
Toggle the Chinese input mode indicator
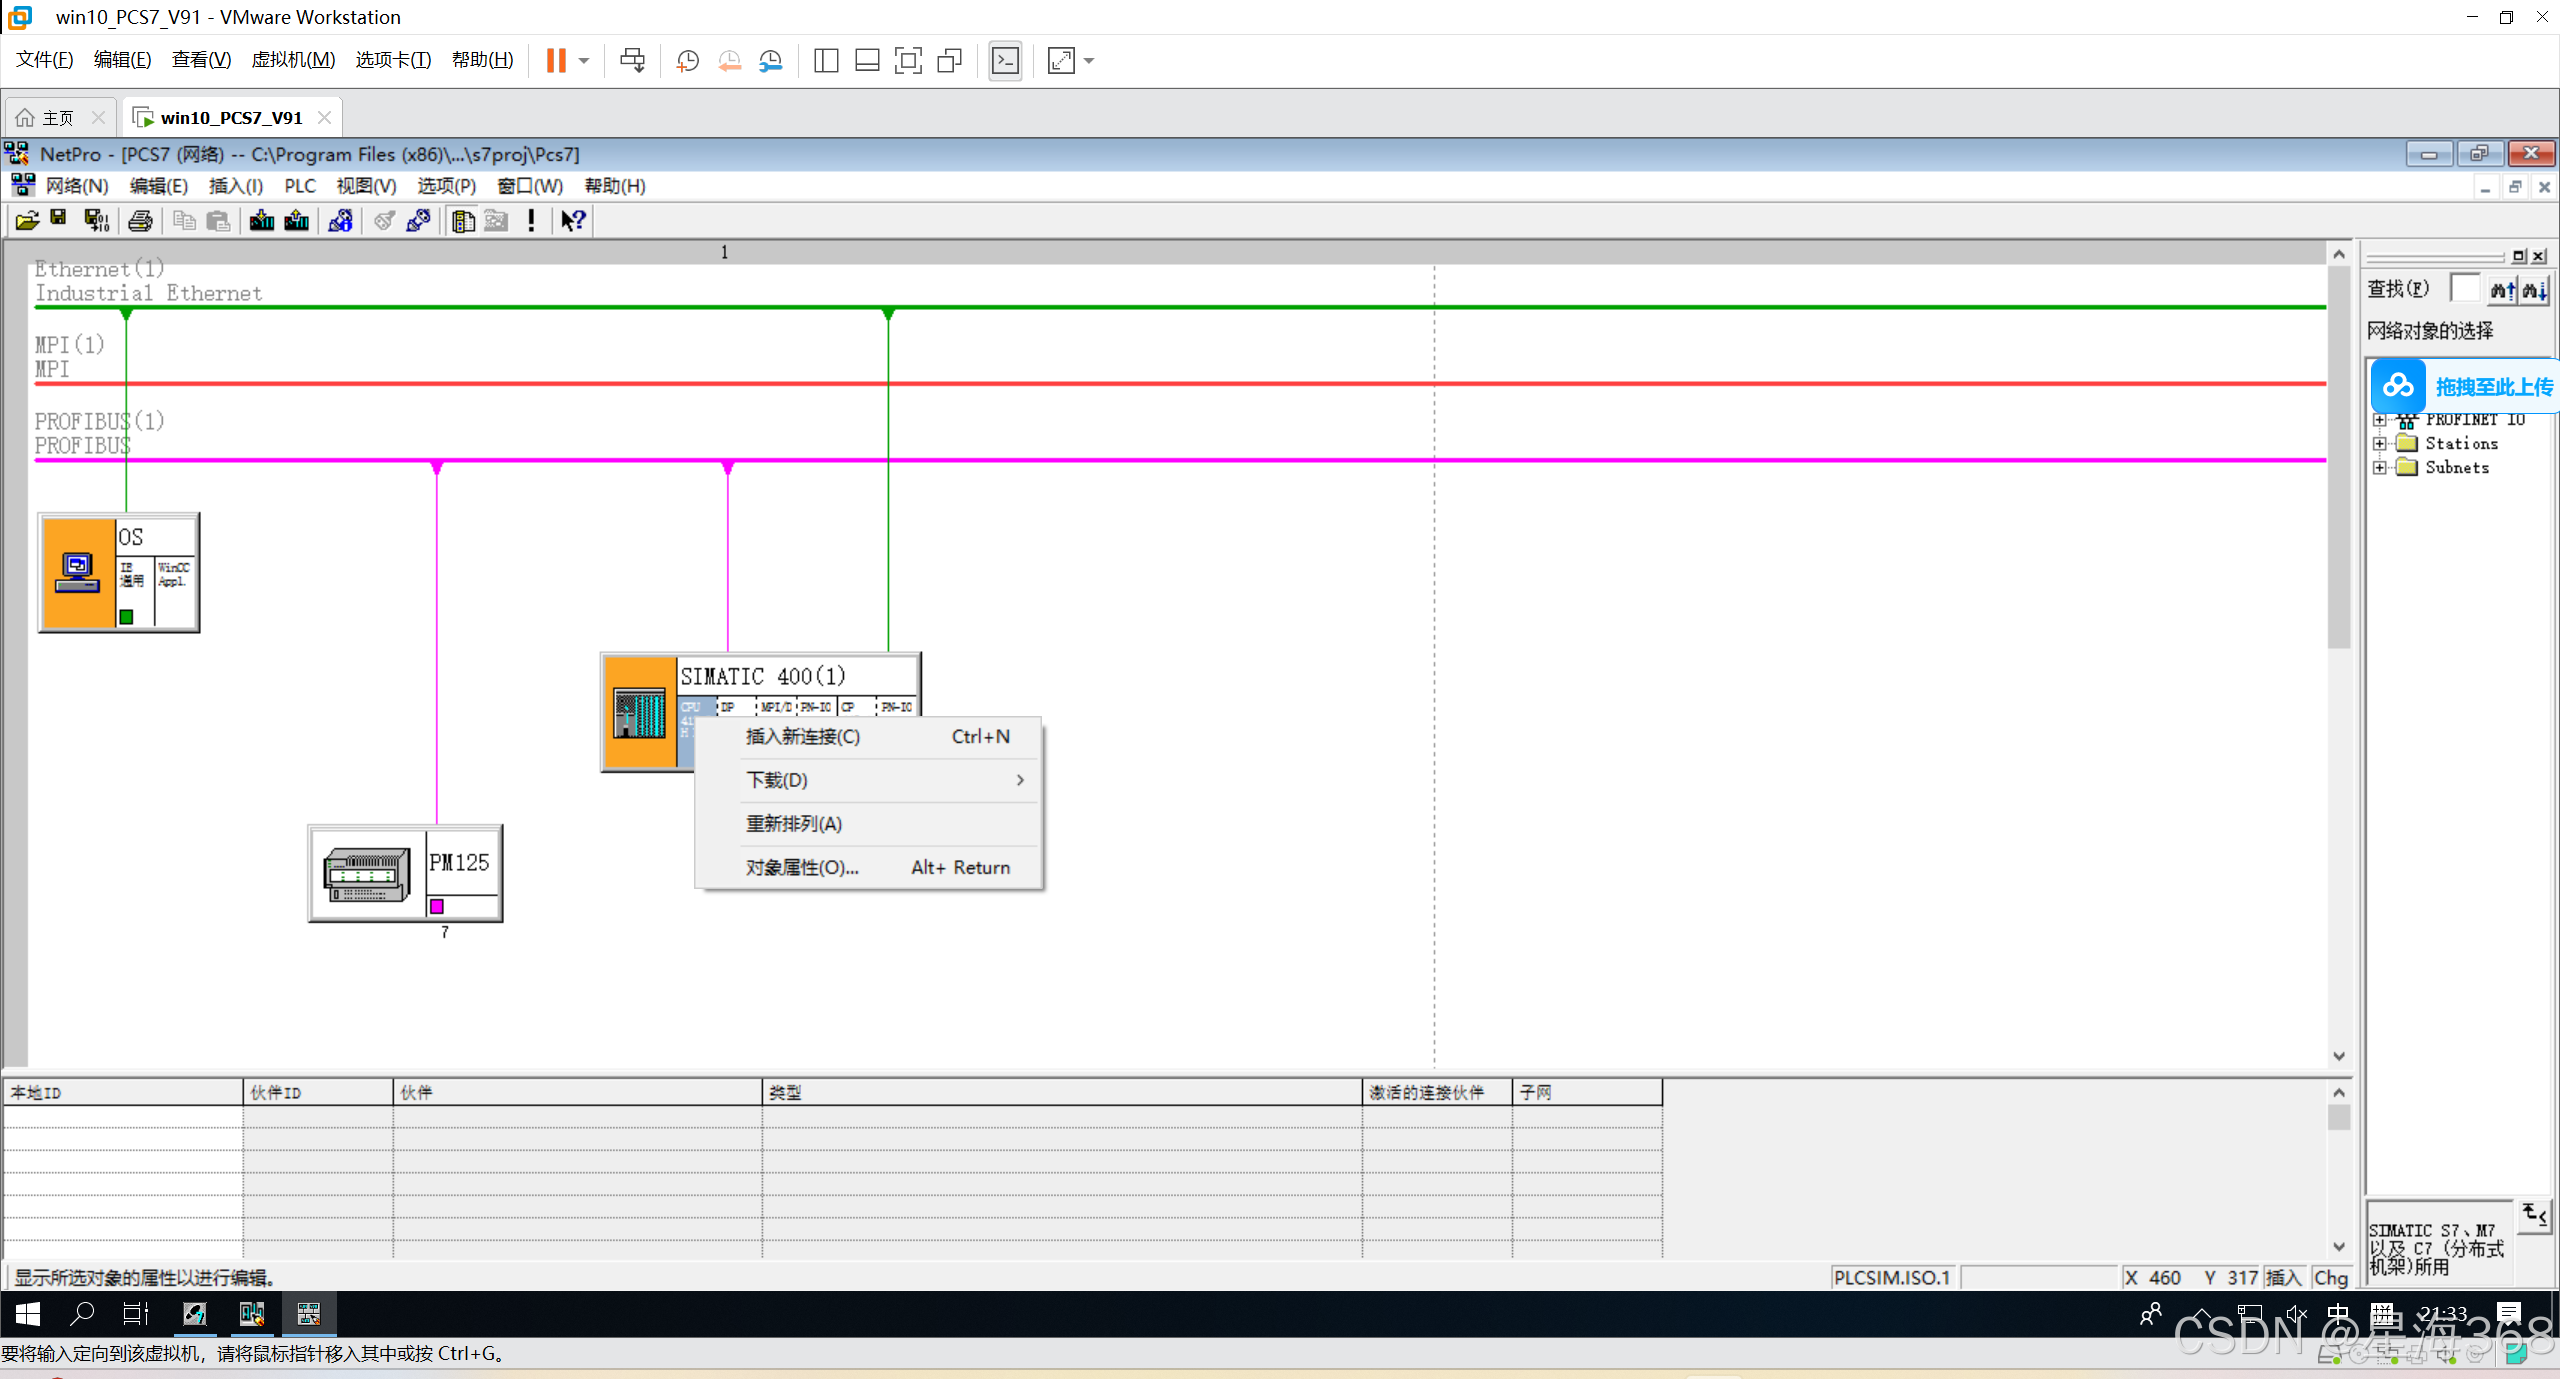[x=2338, y=1313]
